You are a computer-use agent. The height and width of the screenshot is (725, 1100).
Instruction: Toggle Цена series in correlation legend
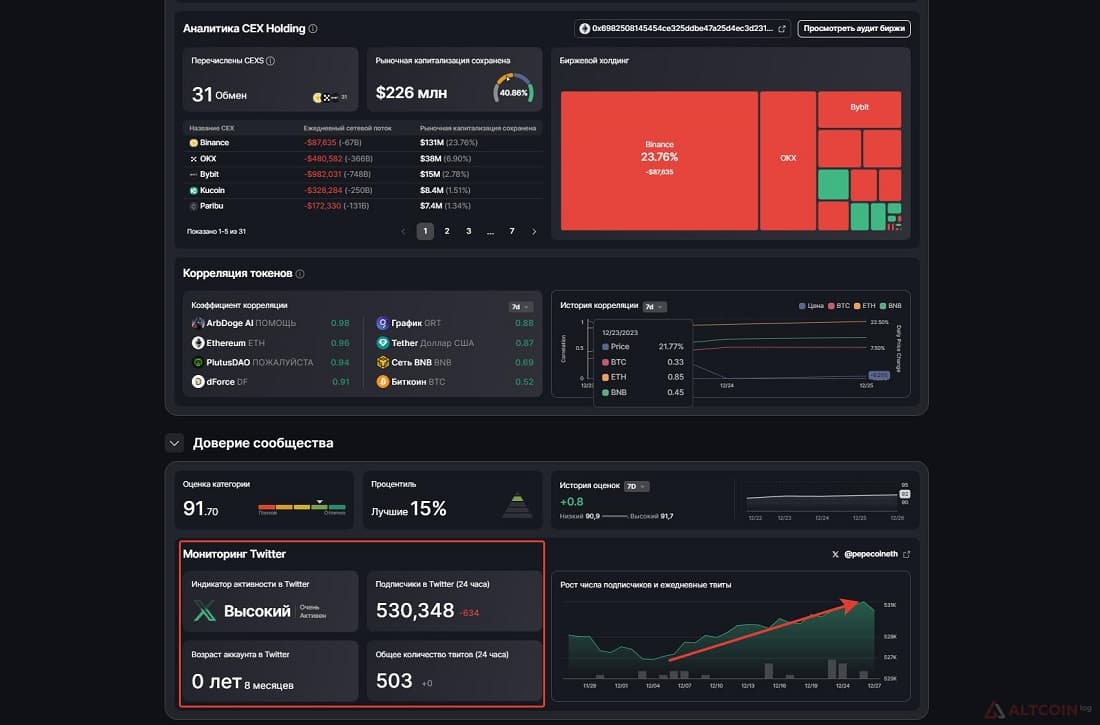[x=811, y=306]
